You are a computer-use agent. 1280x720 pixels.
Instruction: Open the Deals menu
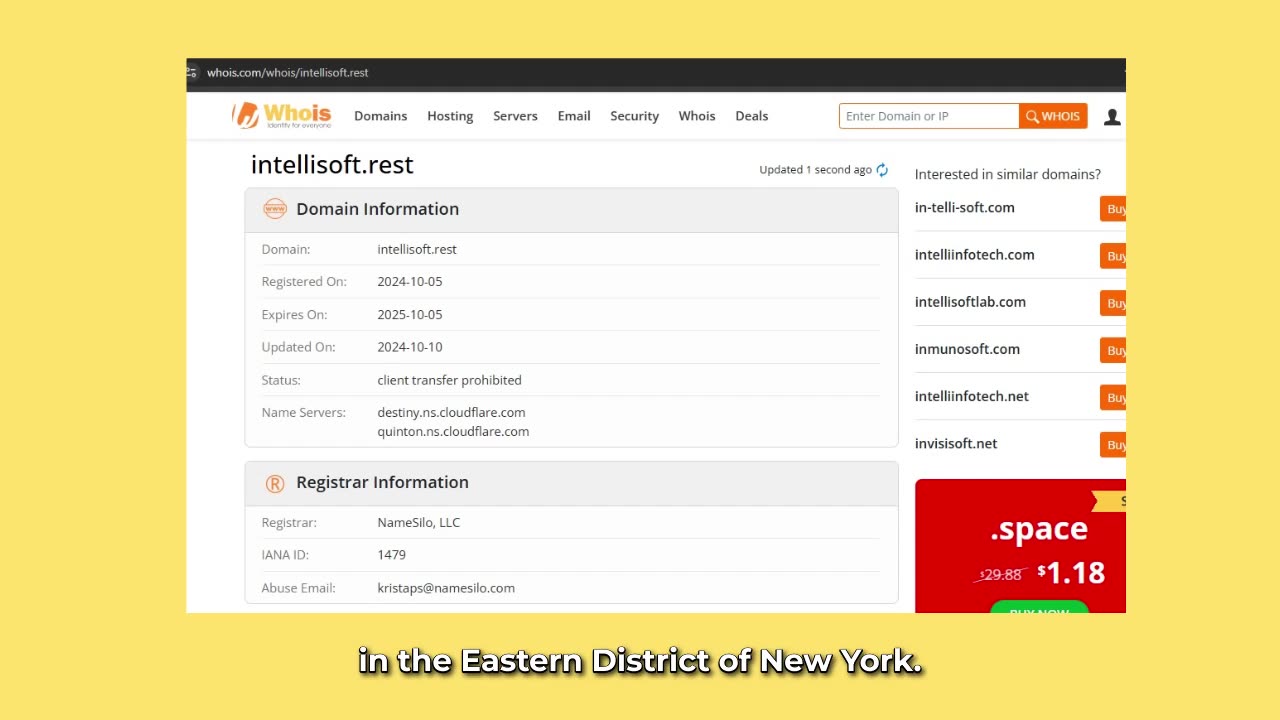751,116
